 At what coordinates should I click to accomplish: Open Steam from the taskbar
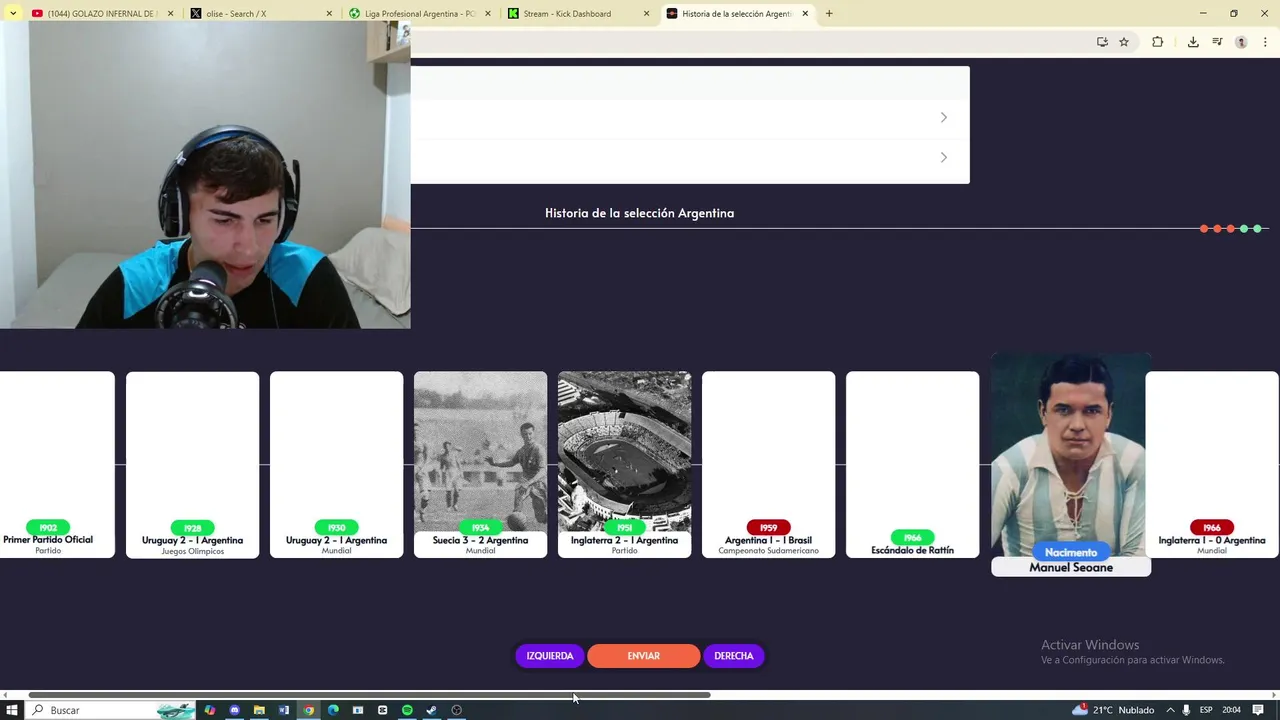(432, 710)
